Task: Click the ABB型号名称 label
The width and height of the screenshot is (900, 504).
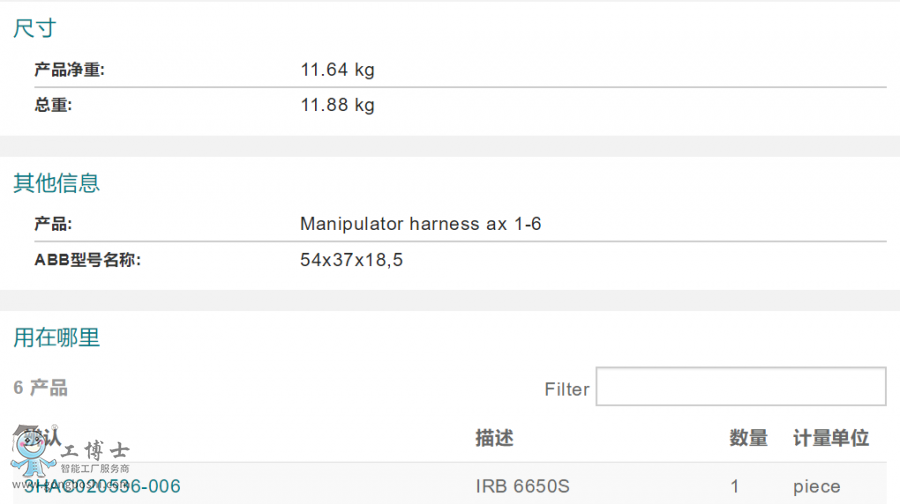Action: tap(86, 260)
